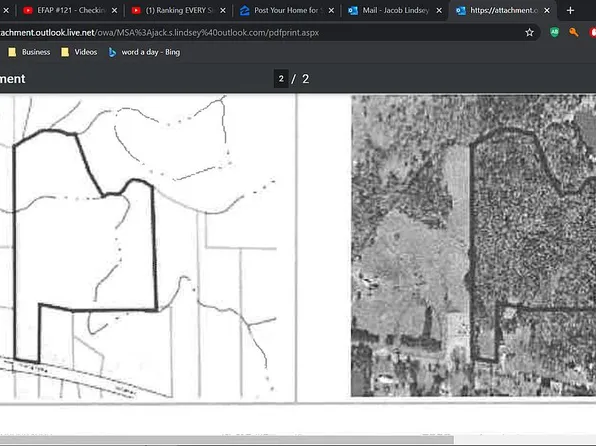The width and height of the screenshot is (596, 446).
Task: Click the address bar URL
Action: tap(159, 33)
